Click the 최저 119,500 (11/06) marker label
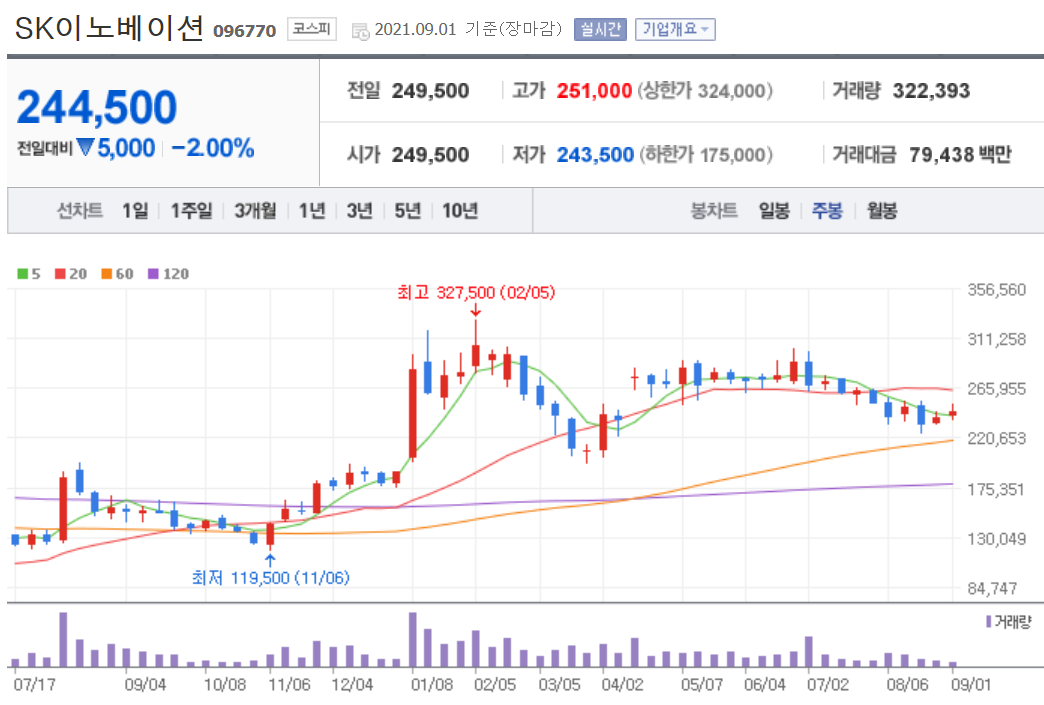 point(270,577)
